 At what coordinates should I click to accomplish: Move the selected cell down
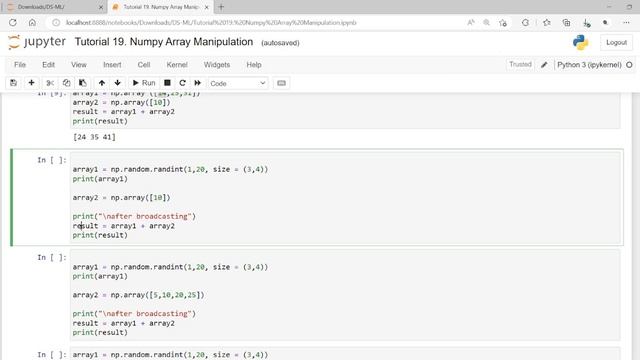click(118, 83)
